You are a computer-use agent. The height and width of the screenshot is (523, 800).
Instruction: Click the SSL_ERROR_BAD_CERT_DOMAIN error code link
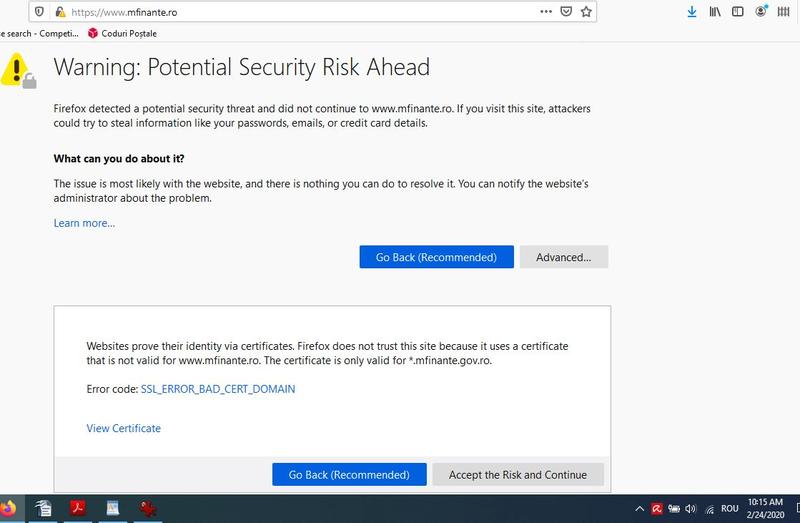pos(218,388)
